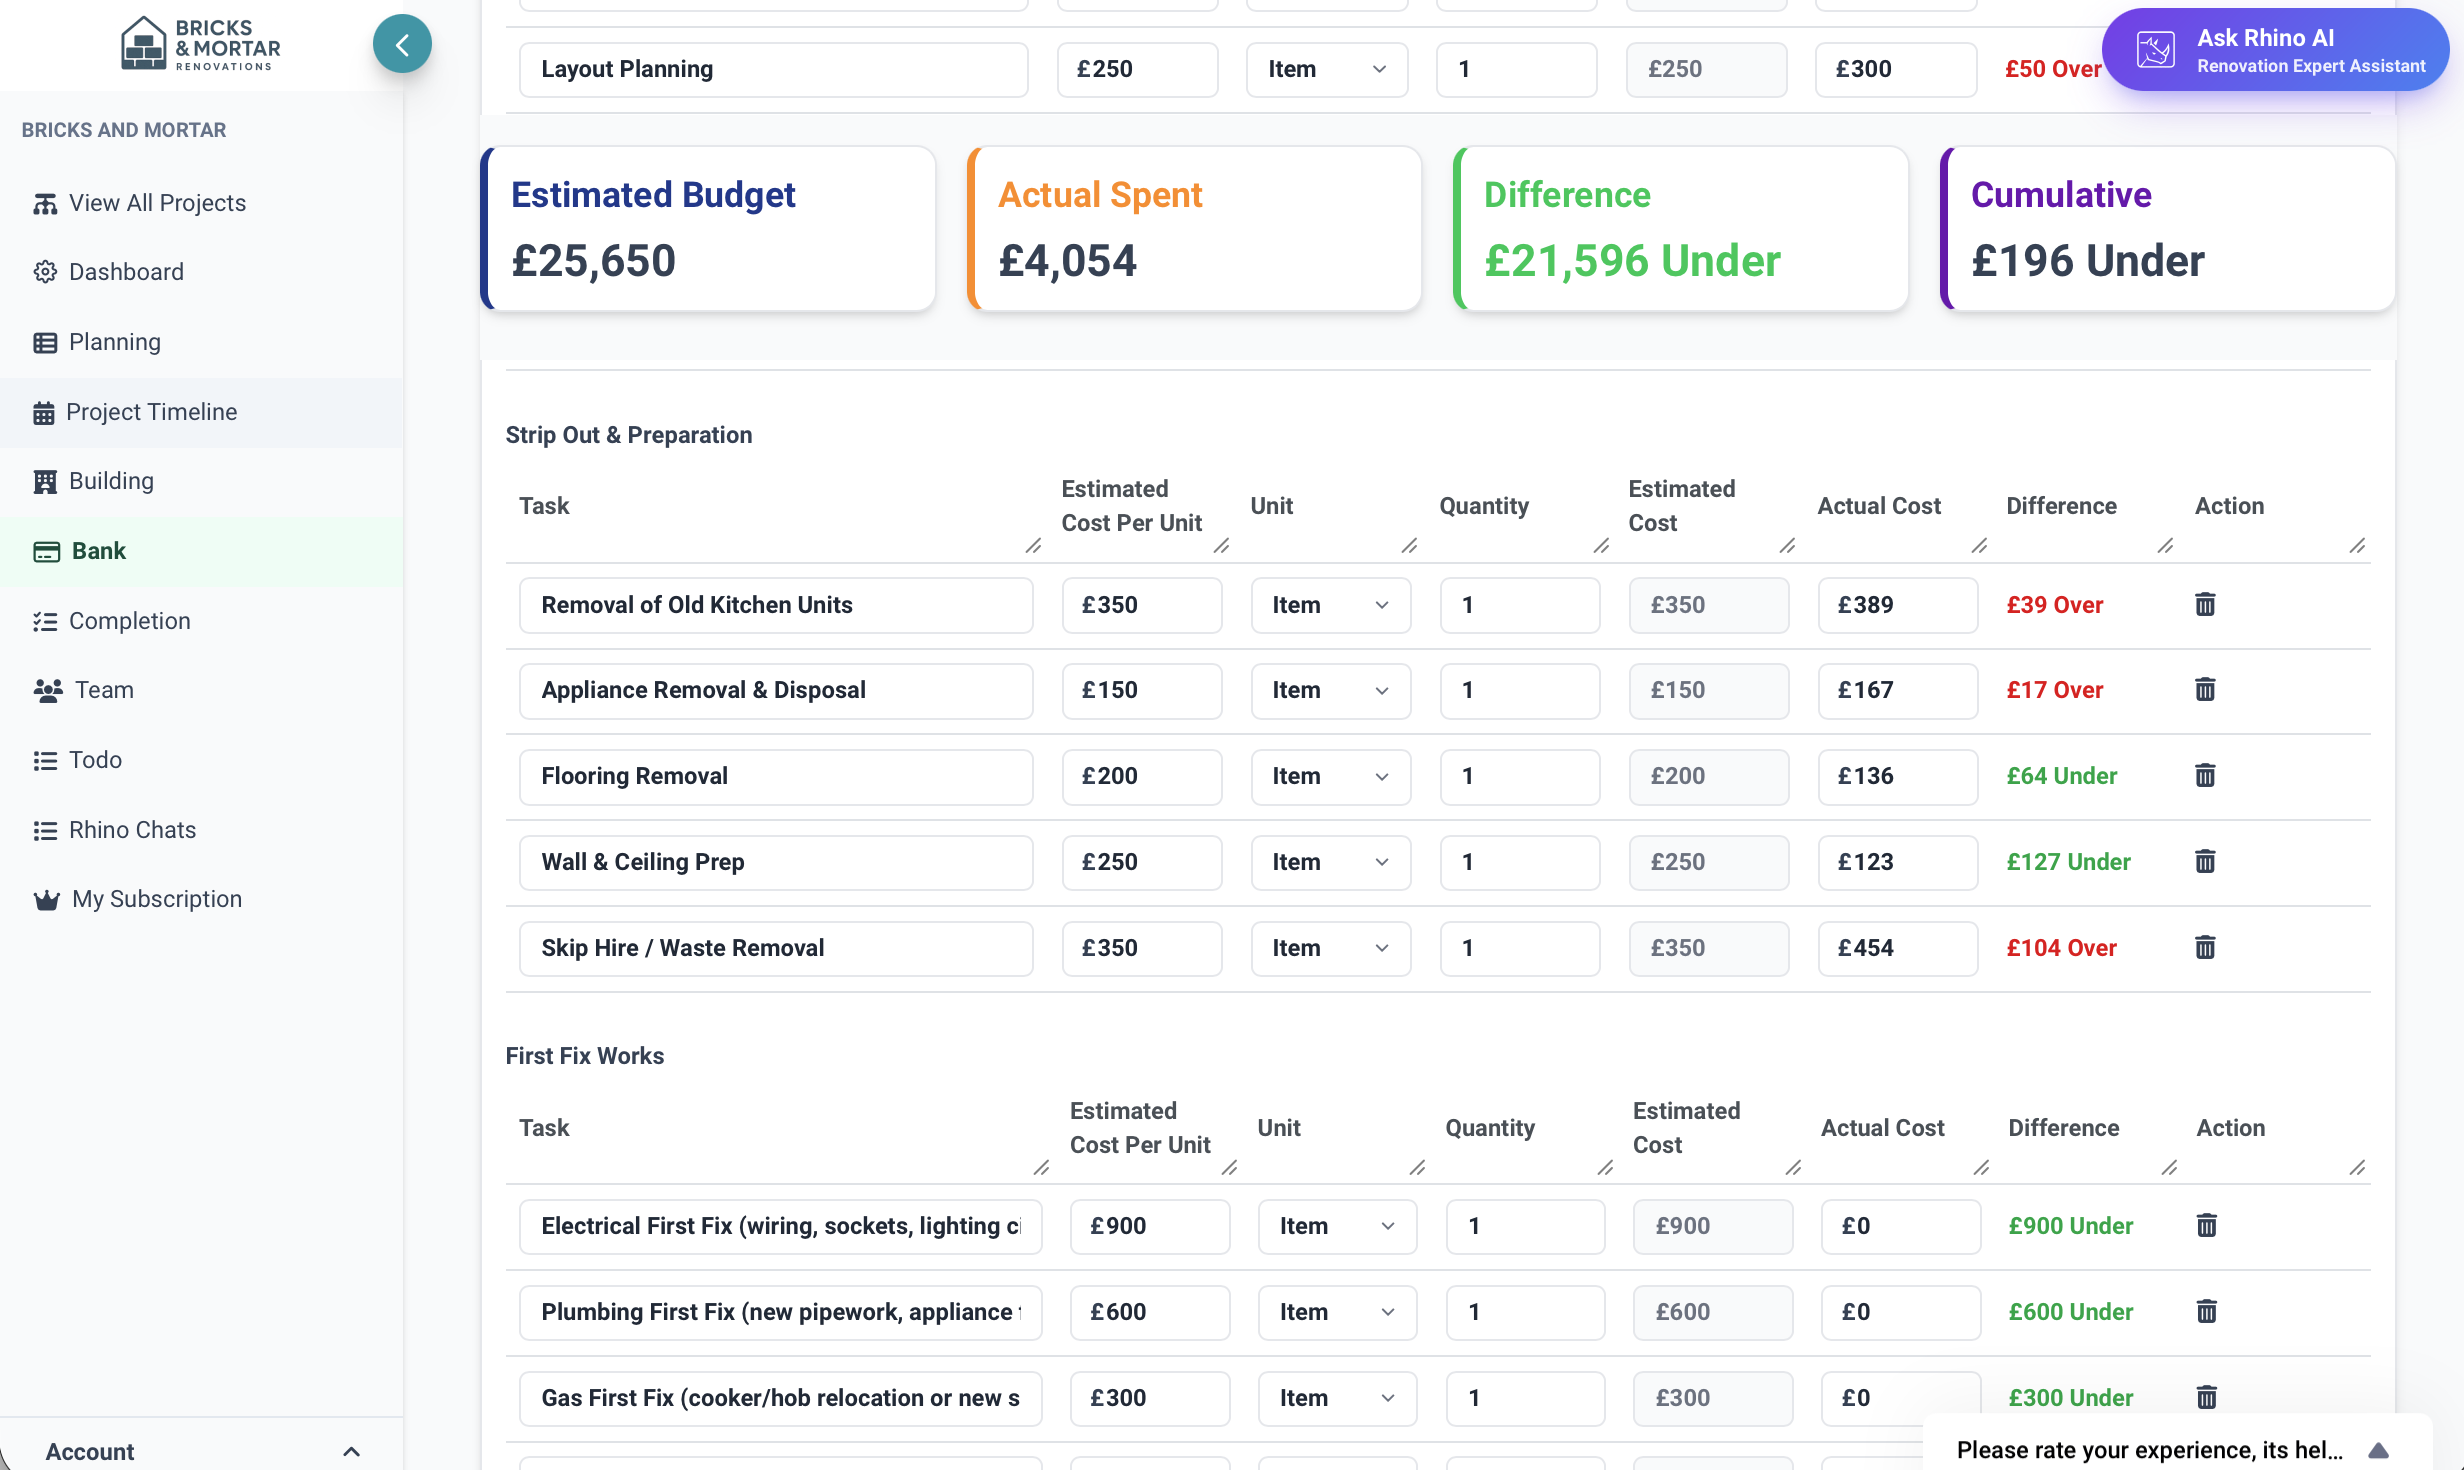This screenshot has height=1470, width=2464.
Task: Click trash icon for Flooring Removal
Action: click(2205, 775)
